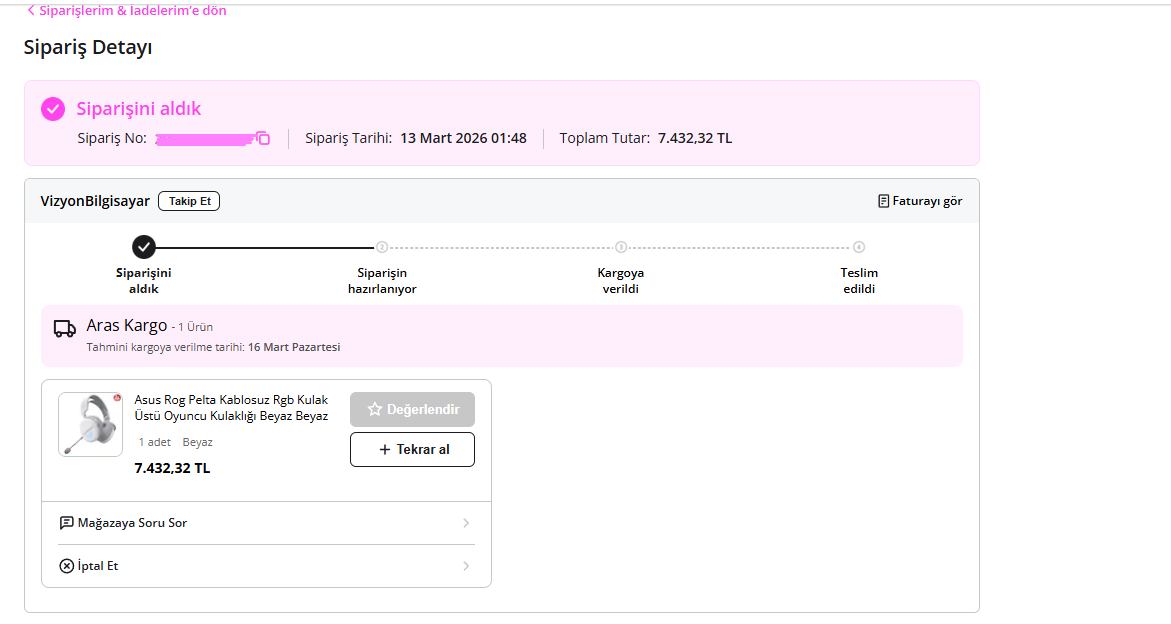Rate the product with Değerlendir button

tap(412, 410)
